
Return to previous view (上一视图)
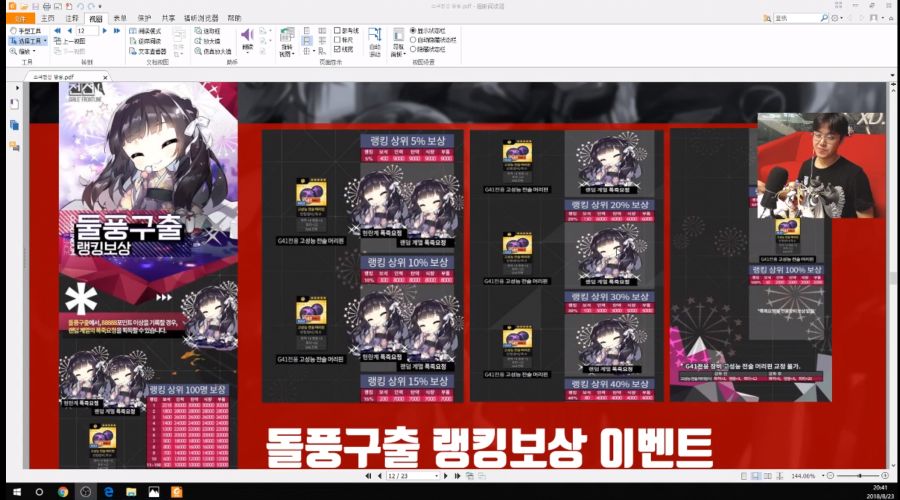click(69, 41)
